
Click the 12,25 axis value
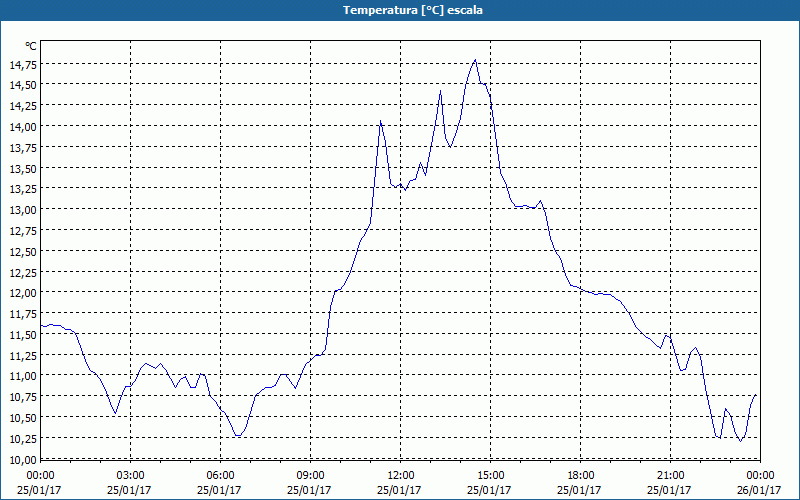pos(23,272)
